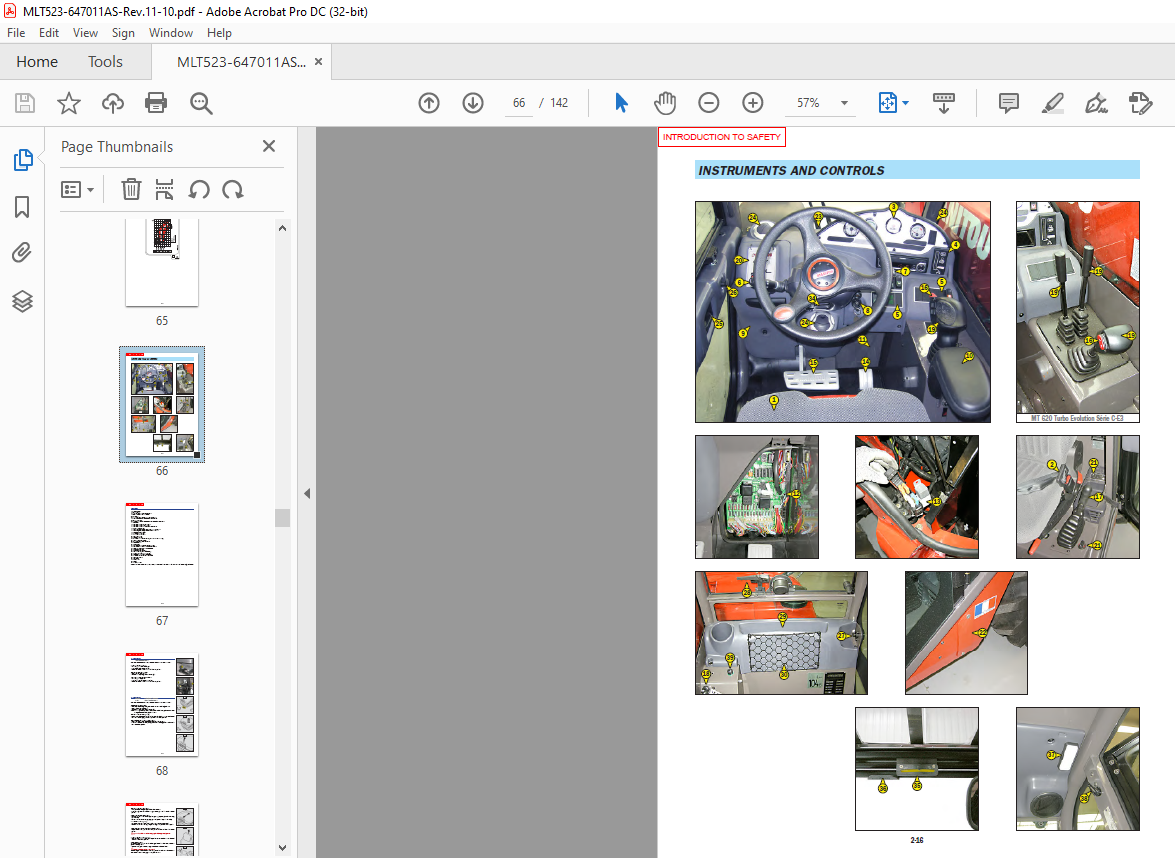Click the INSTRUMENTS AND CONTROLS heading

click(x=791, y=171)
